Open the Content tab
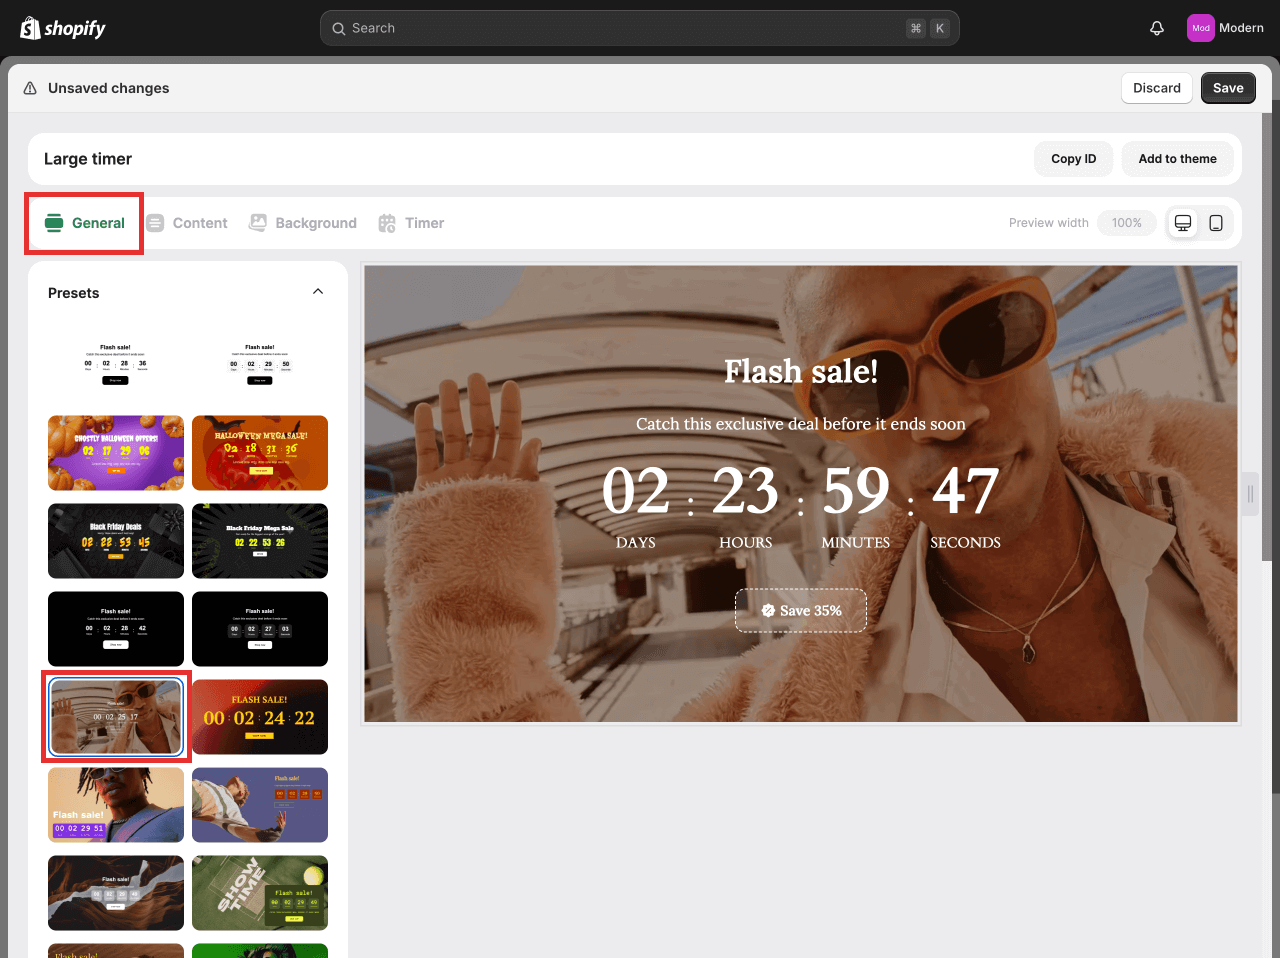This screenshot has height=958, width=1280. click(199, 223)
